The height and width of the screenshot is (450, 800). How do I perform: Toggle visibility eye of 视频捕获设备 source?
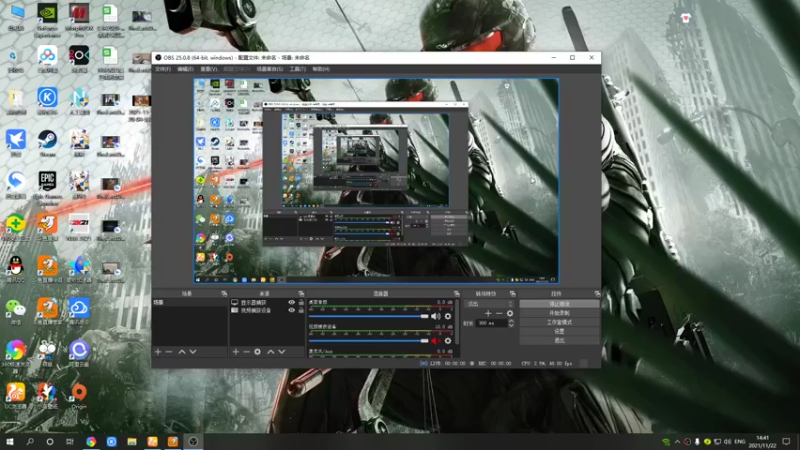291,310
